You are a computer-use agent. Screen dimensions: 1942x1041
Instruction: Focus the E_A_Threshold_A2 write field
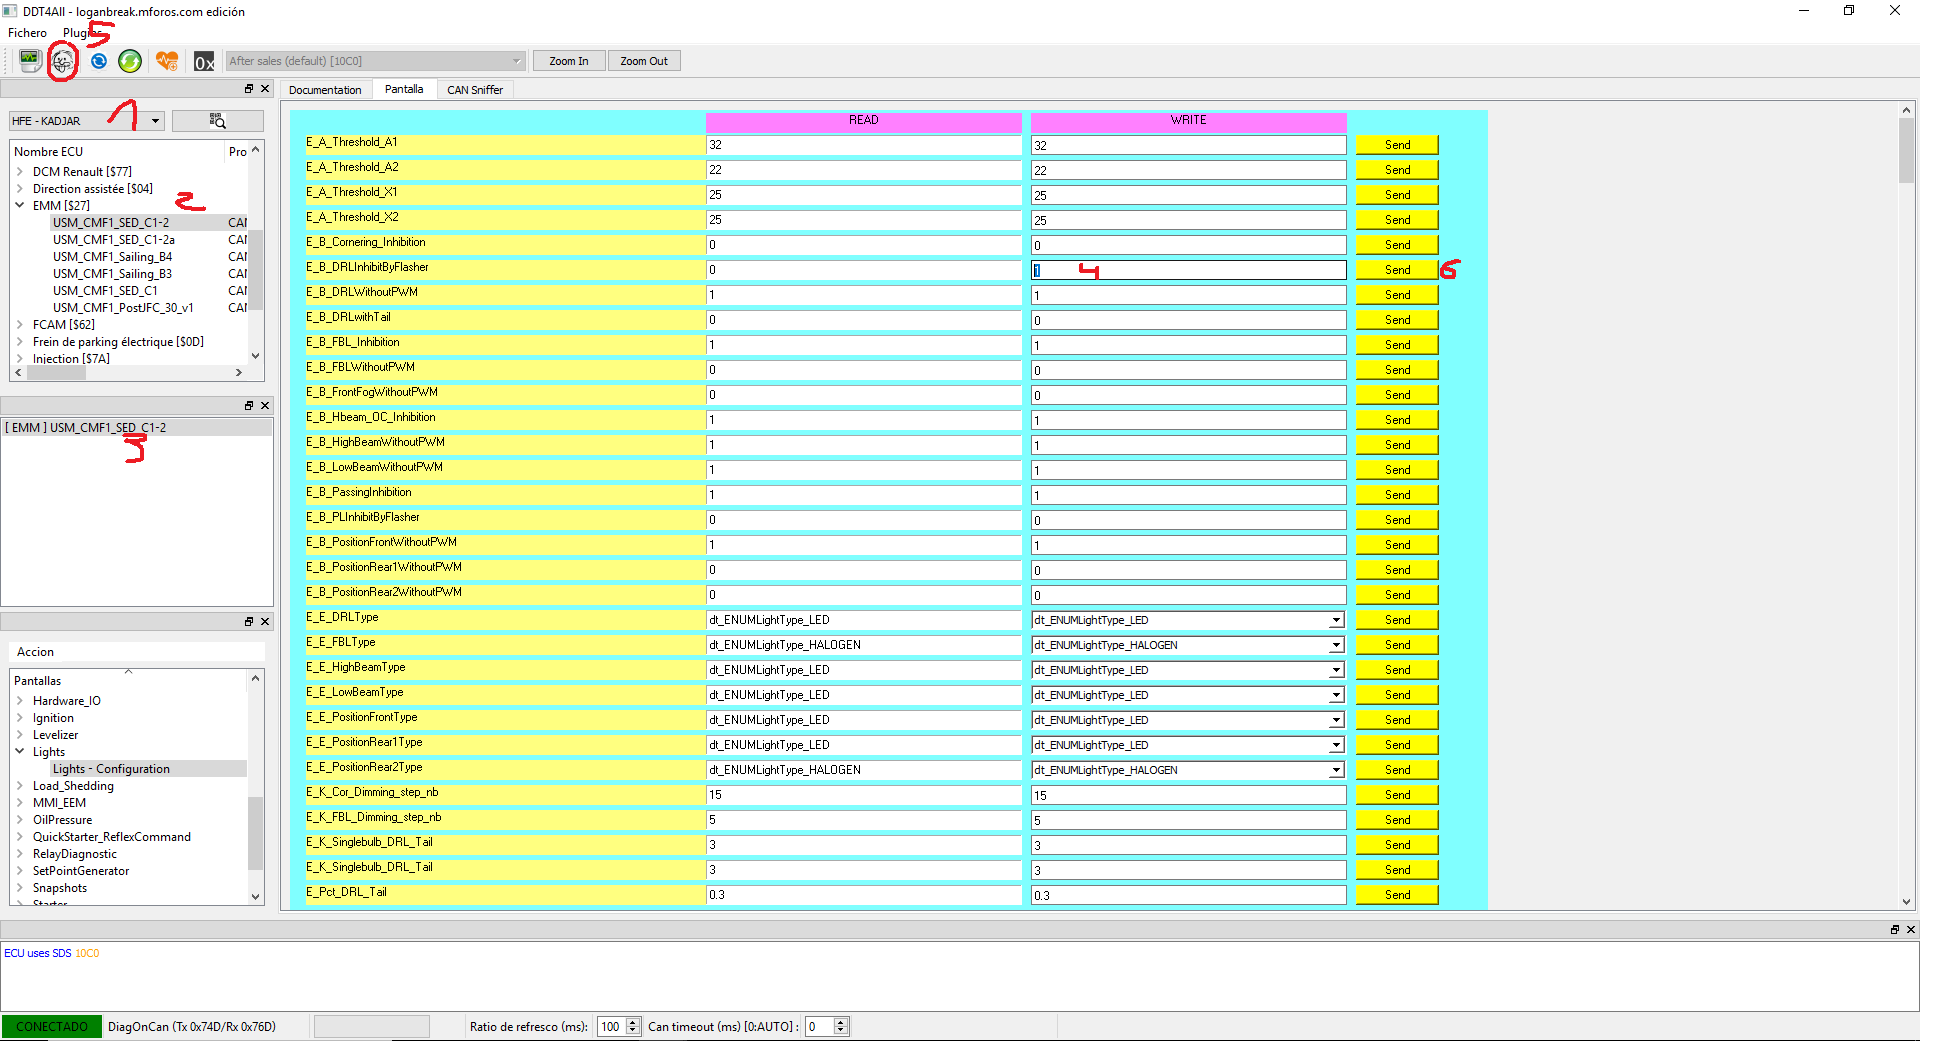pos(1189,170)
